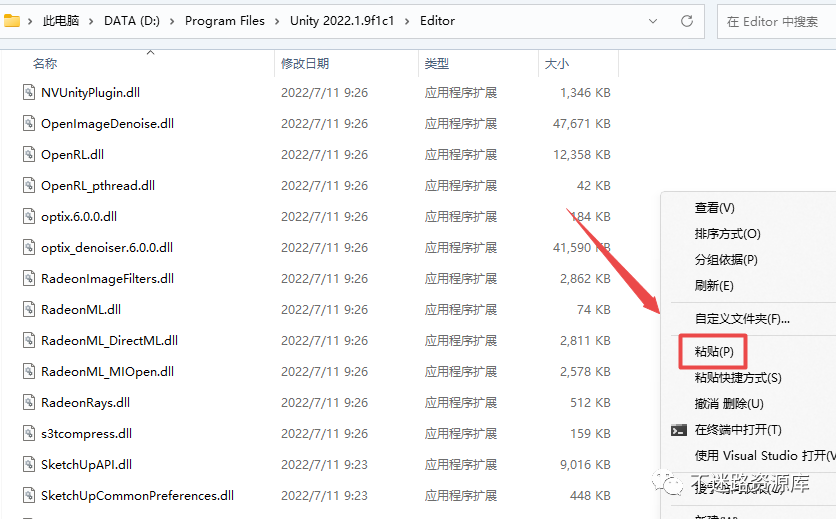Select the file name s3tcompress.dll

[86, 433]
